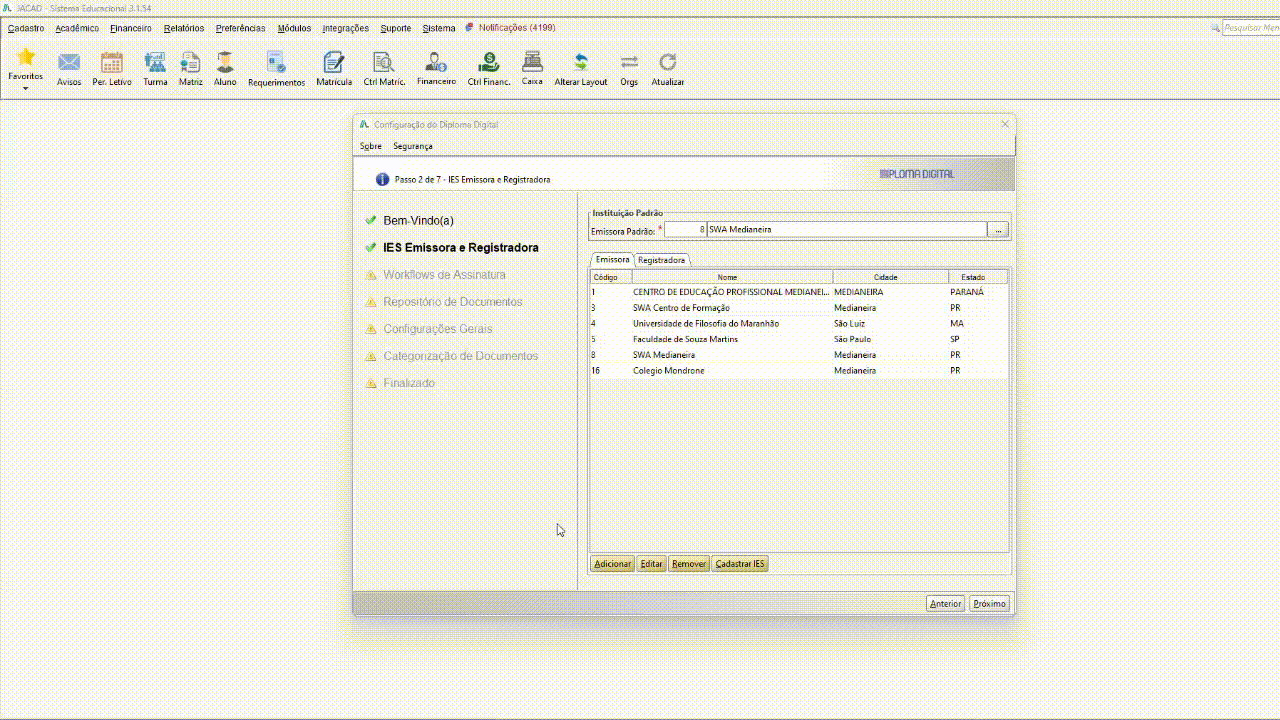This screenshot has width=1280, height=720.
Task: Open the Sobre menu in dialog
Action: [371, 146]
